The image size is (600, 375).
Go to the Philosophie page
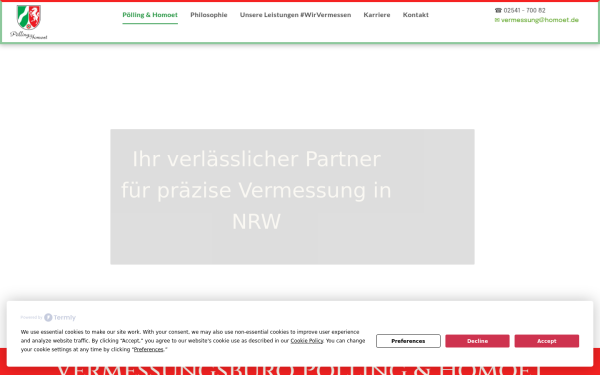[209, 15]
